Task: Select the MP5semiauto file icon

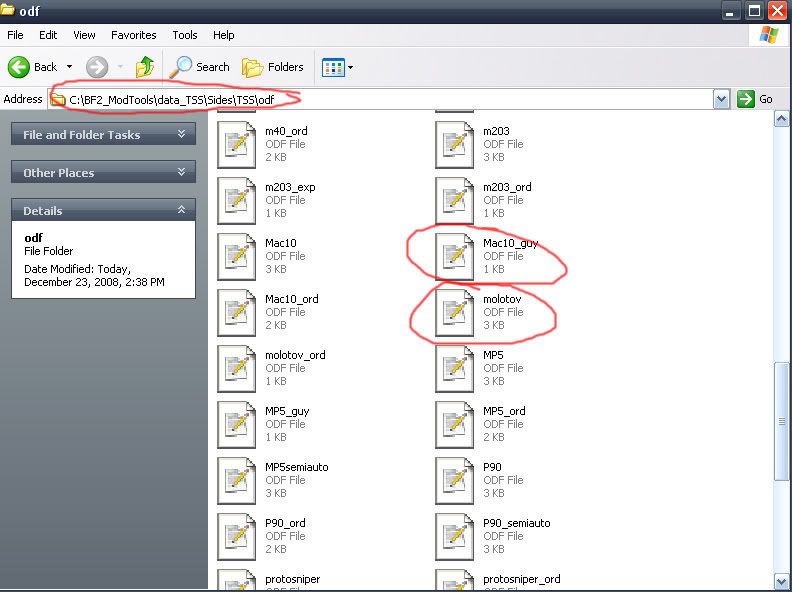Action: point(236,481)
